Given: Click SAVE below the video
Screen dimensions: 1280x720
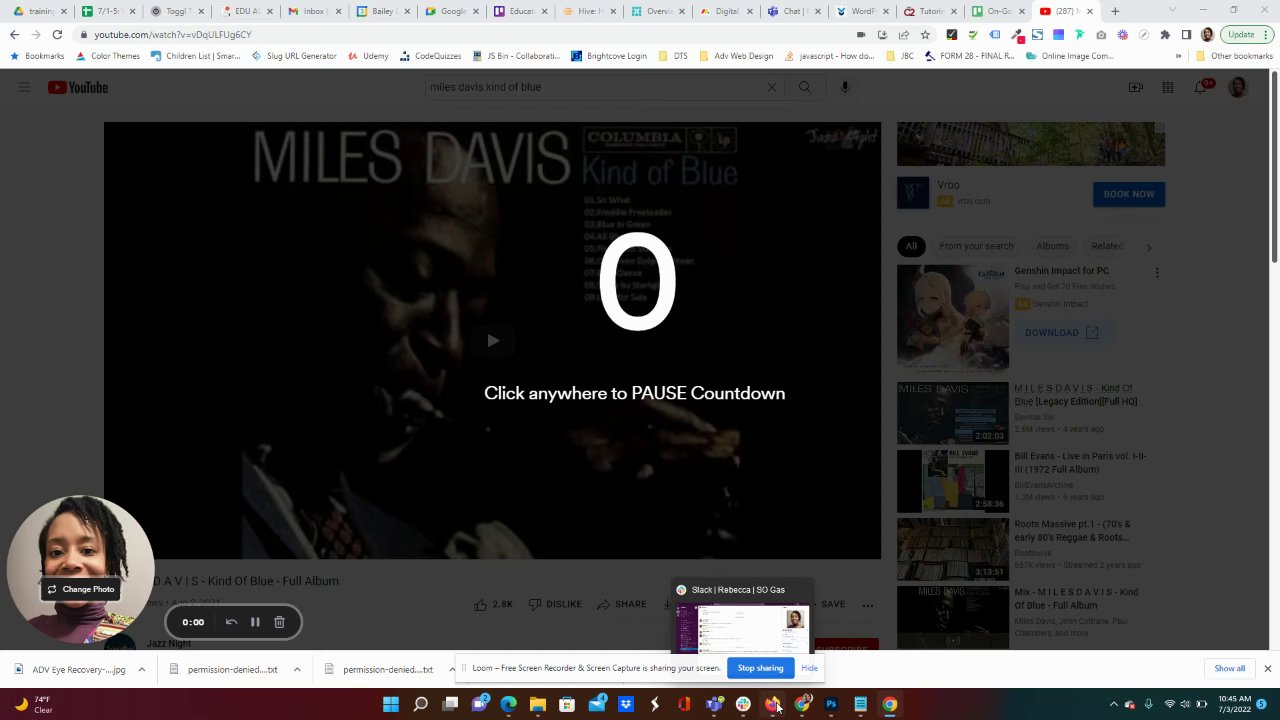Looking at the screenshot, I should tap(833, 604).
